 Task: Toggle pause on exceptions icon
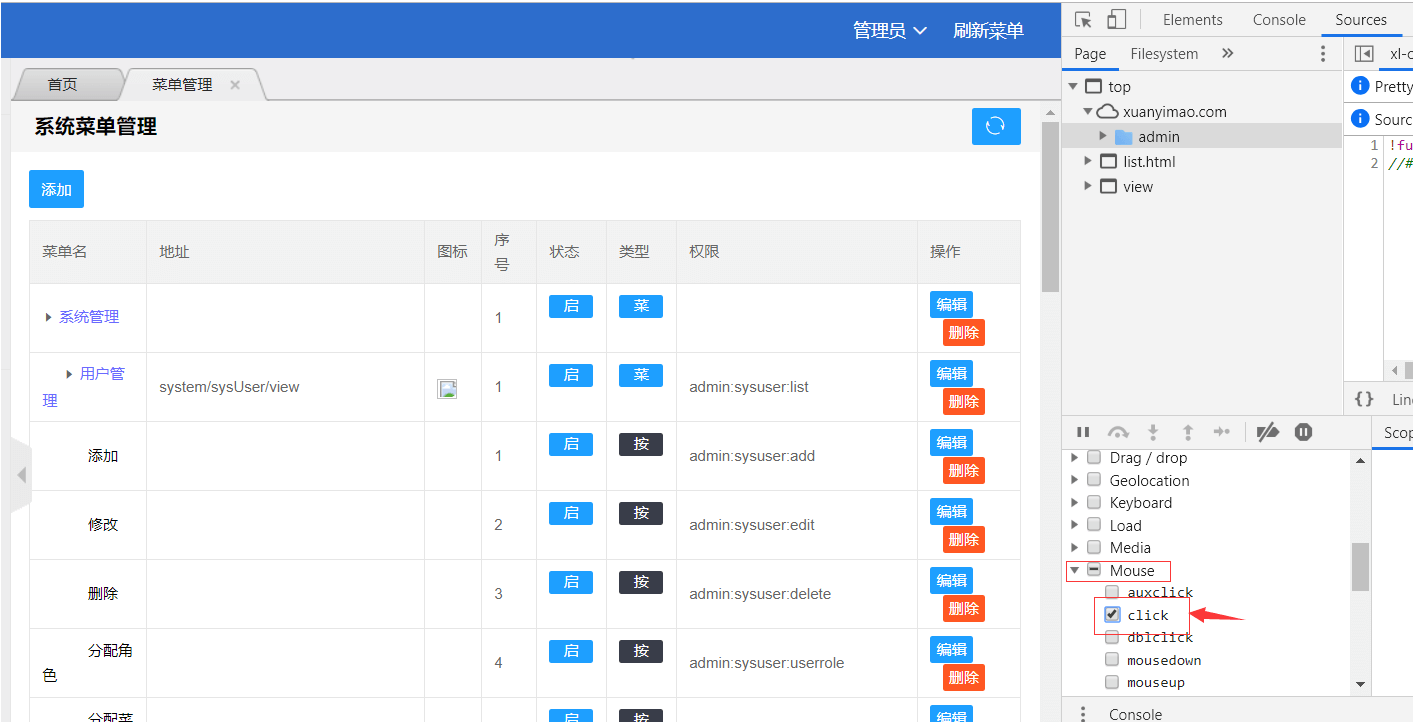coord(1303,432)
